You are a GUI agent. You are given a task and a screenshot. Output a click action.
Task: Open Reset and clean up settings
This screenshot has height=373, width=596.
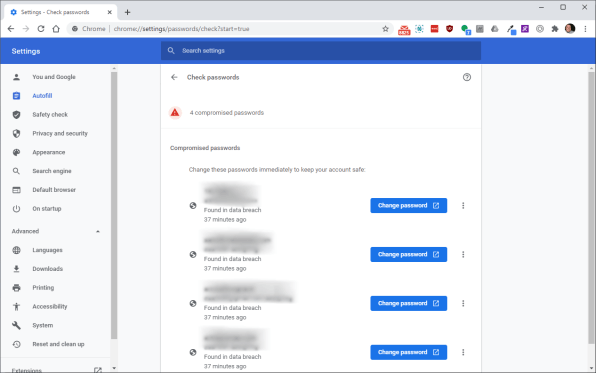59,344
